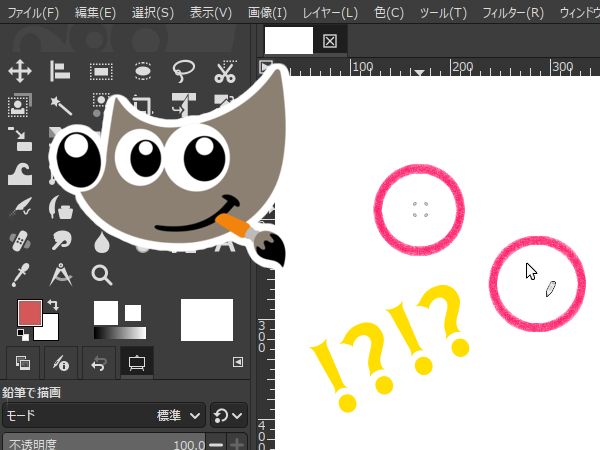The height and width of the screenshot is (450, 600).
Task: Open the モード 標準 dropdown
Action: (x=104, y=415)
